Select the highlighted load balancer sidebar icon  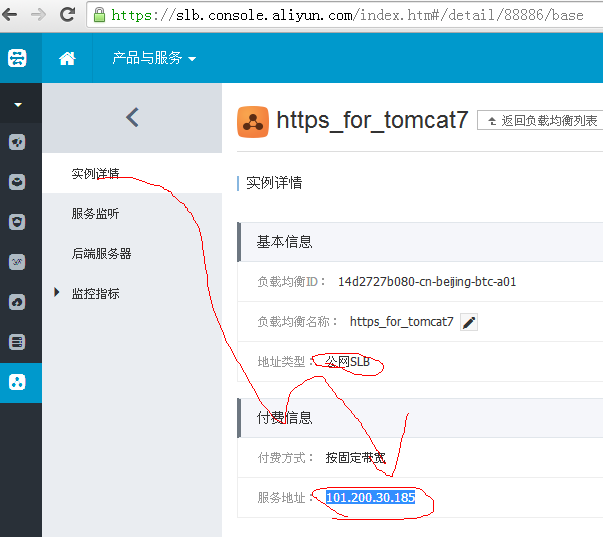pyautogui.click(x=17, y=382)
